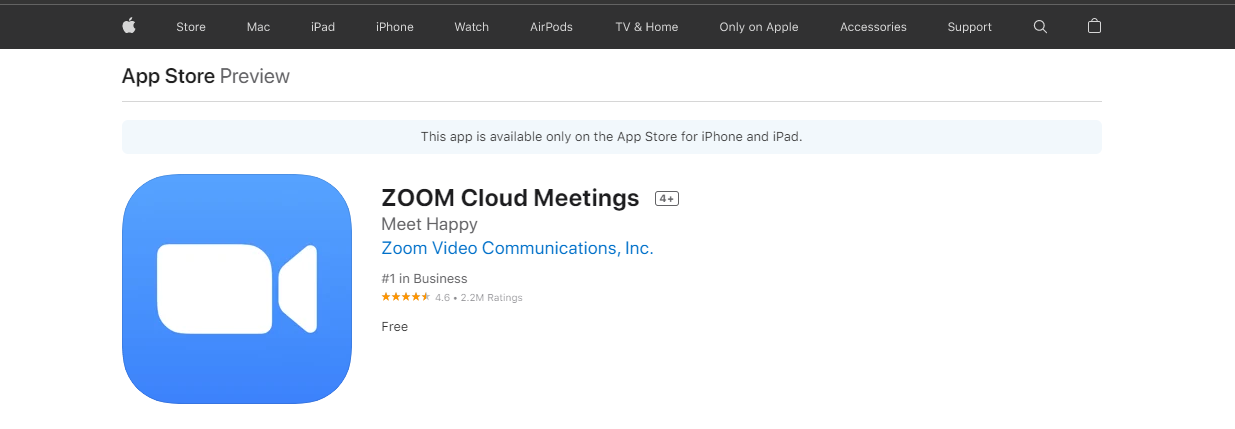The image size is (1235, 429).
Task: Open the search magnifier icon
Action: pyautogui.click(x=1040, y=27)
